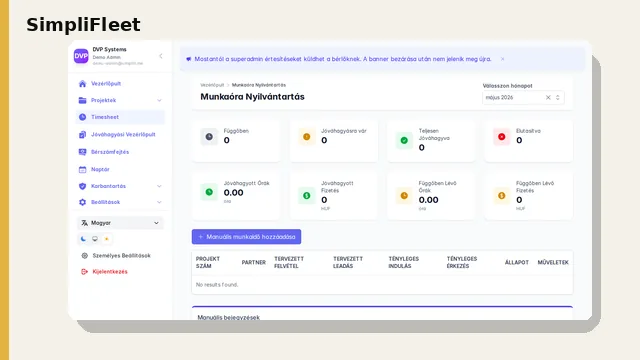Click the Beállítások gear icon
The height and width of the screenshot is (360, 640).
(82, 202)
